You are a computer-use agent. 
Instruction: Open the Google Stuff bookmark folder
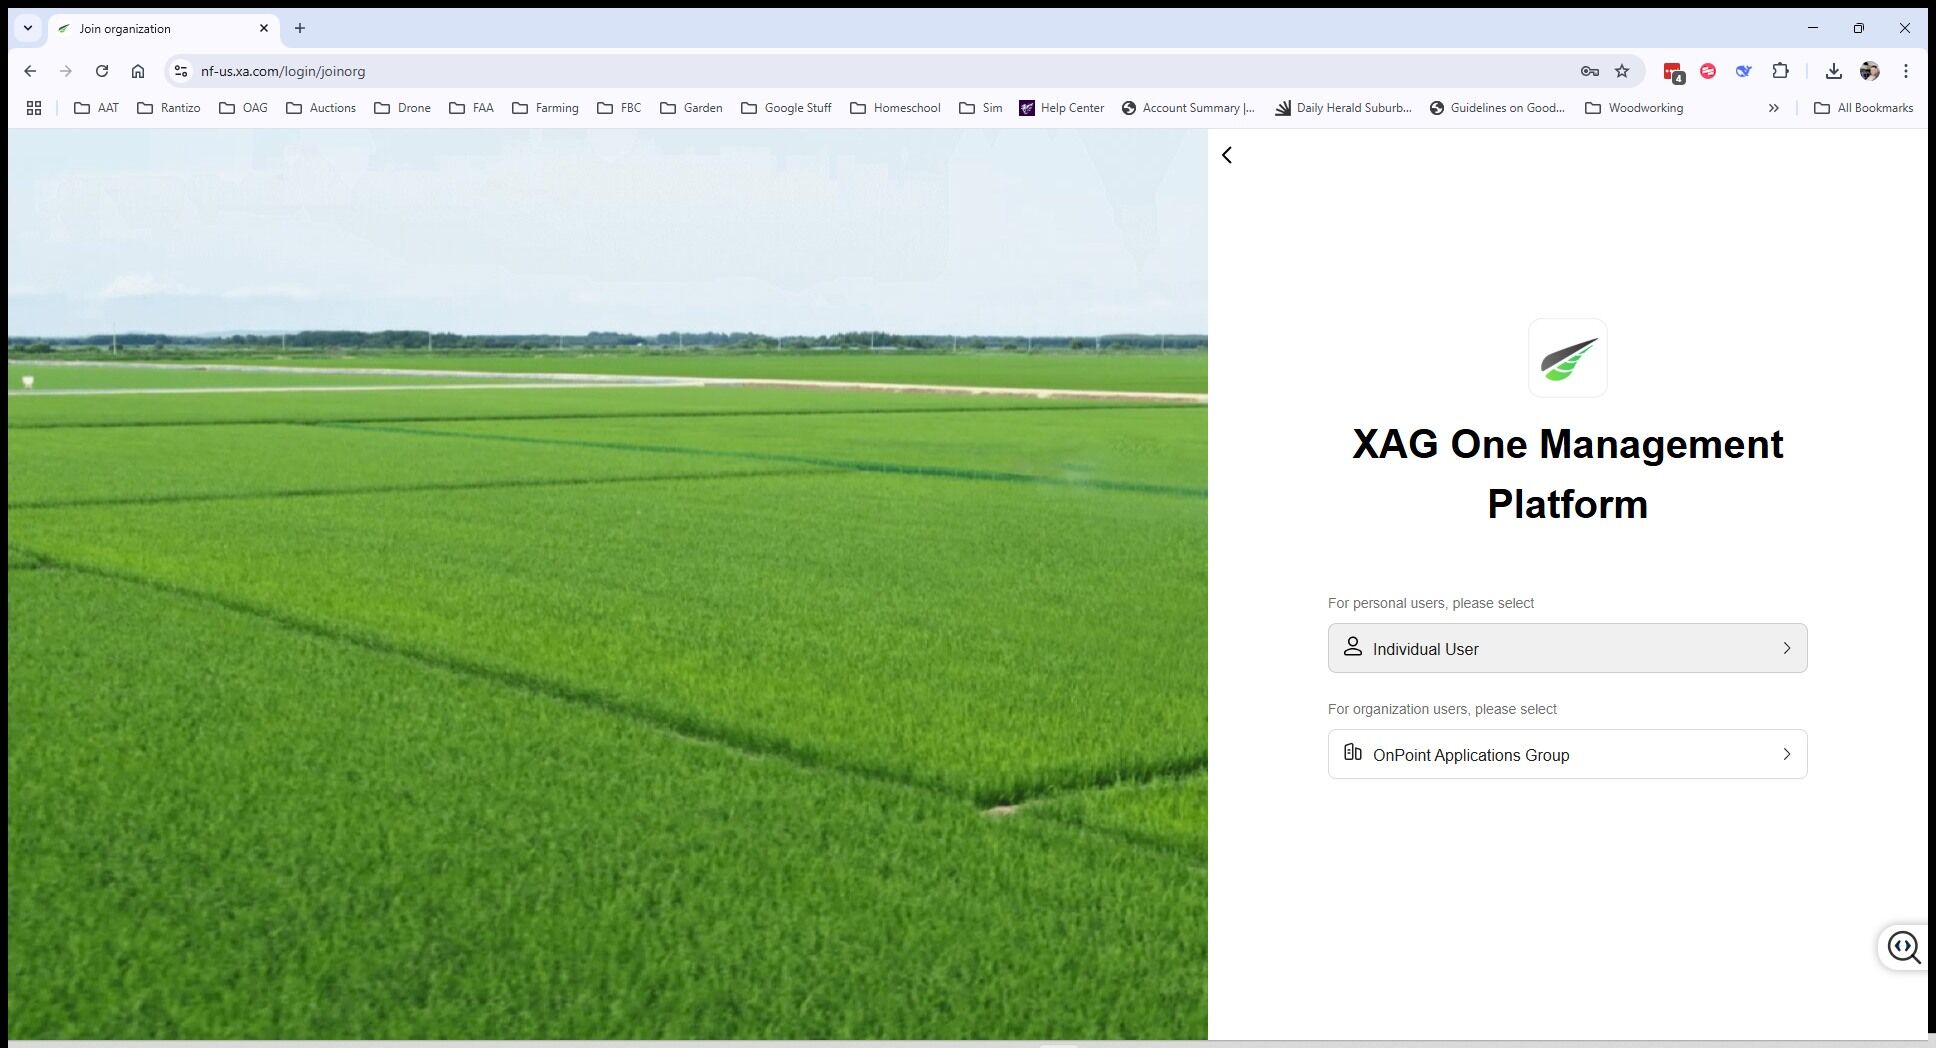(786, 108)
